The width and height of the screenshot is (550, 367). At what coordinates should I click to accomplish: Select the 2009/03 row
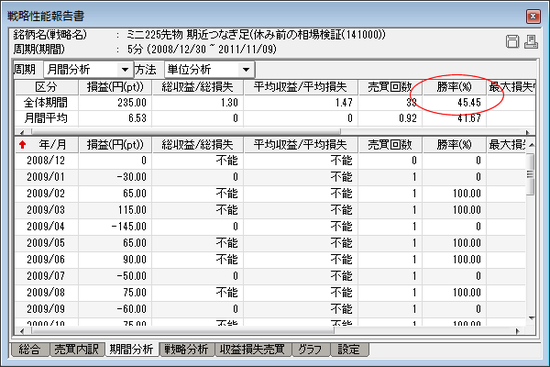[270, 210]
